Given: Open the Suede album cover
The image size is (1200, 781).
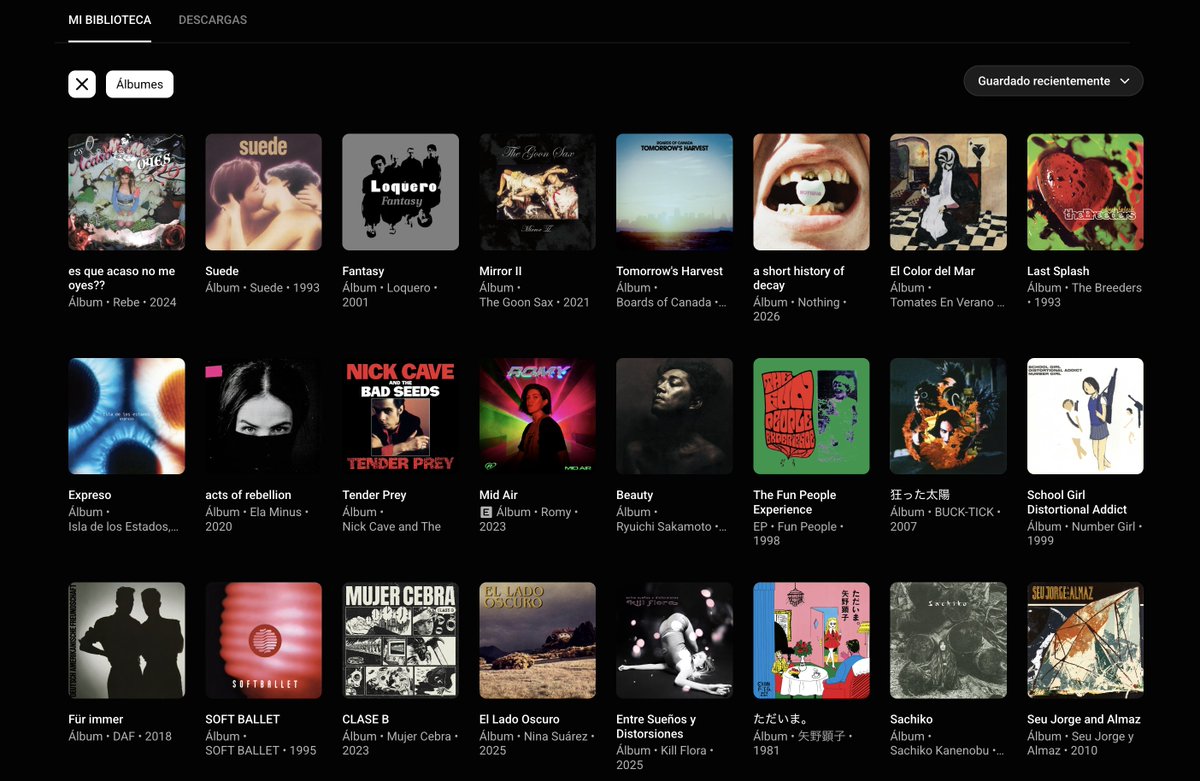Looking at the screenshot, I should [264, 192].
